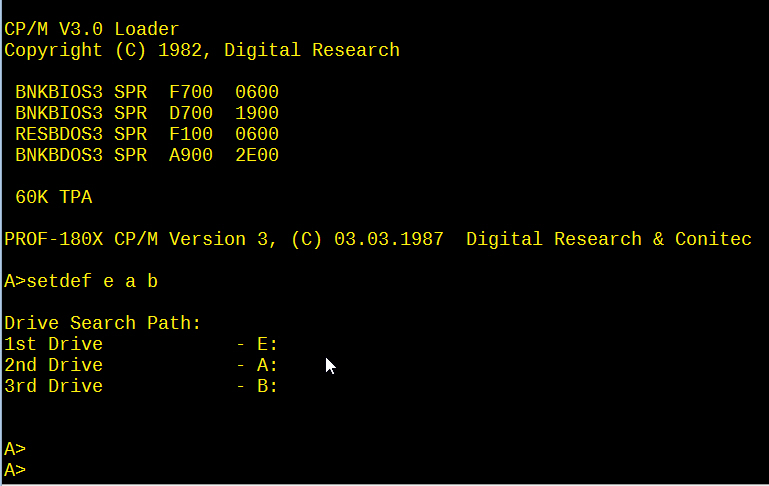Click the E: drive letter for 1st Drive
Image resolution: width=769 pixels, height=486 pixels.
coord(267,344)
